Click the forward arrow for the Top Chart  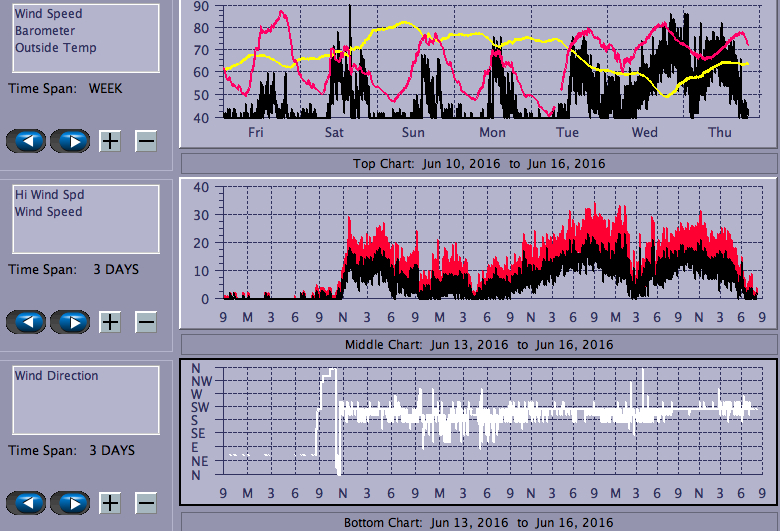coord(70,141)
